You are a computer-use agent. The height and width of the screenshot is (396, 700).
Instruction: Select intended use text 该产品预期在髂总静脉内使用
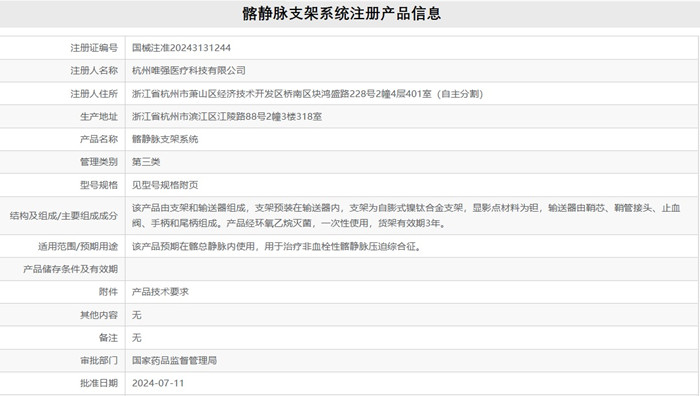[276, 246]
